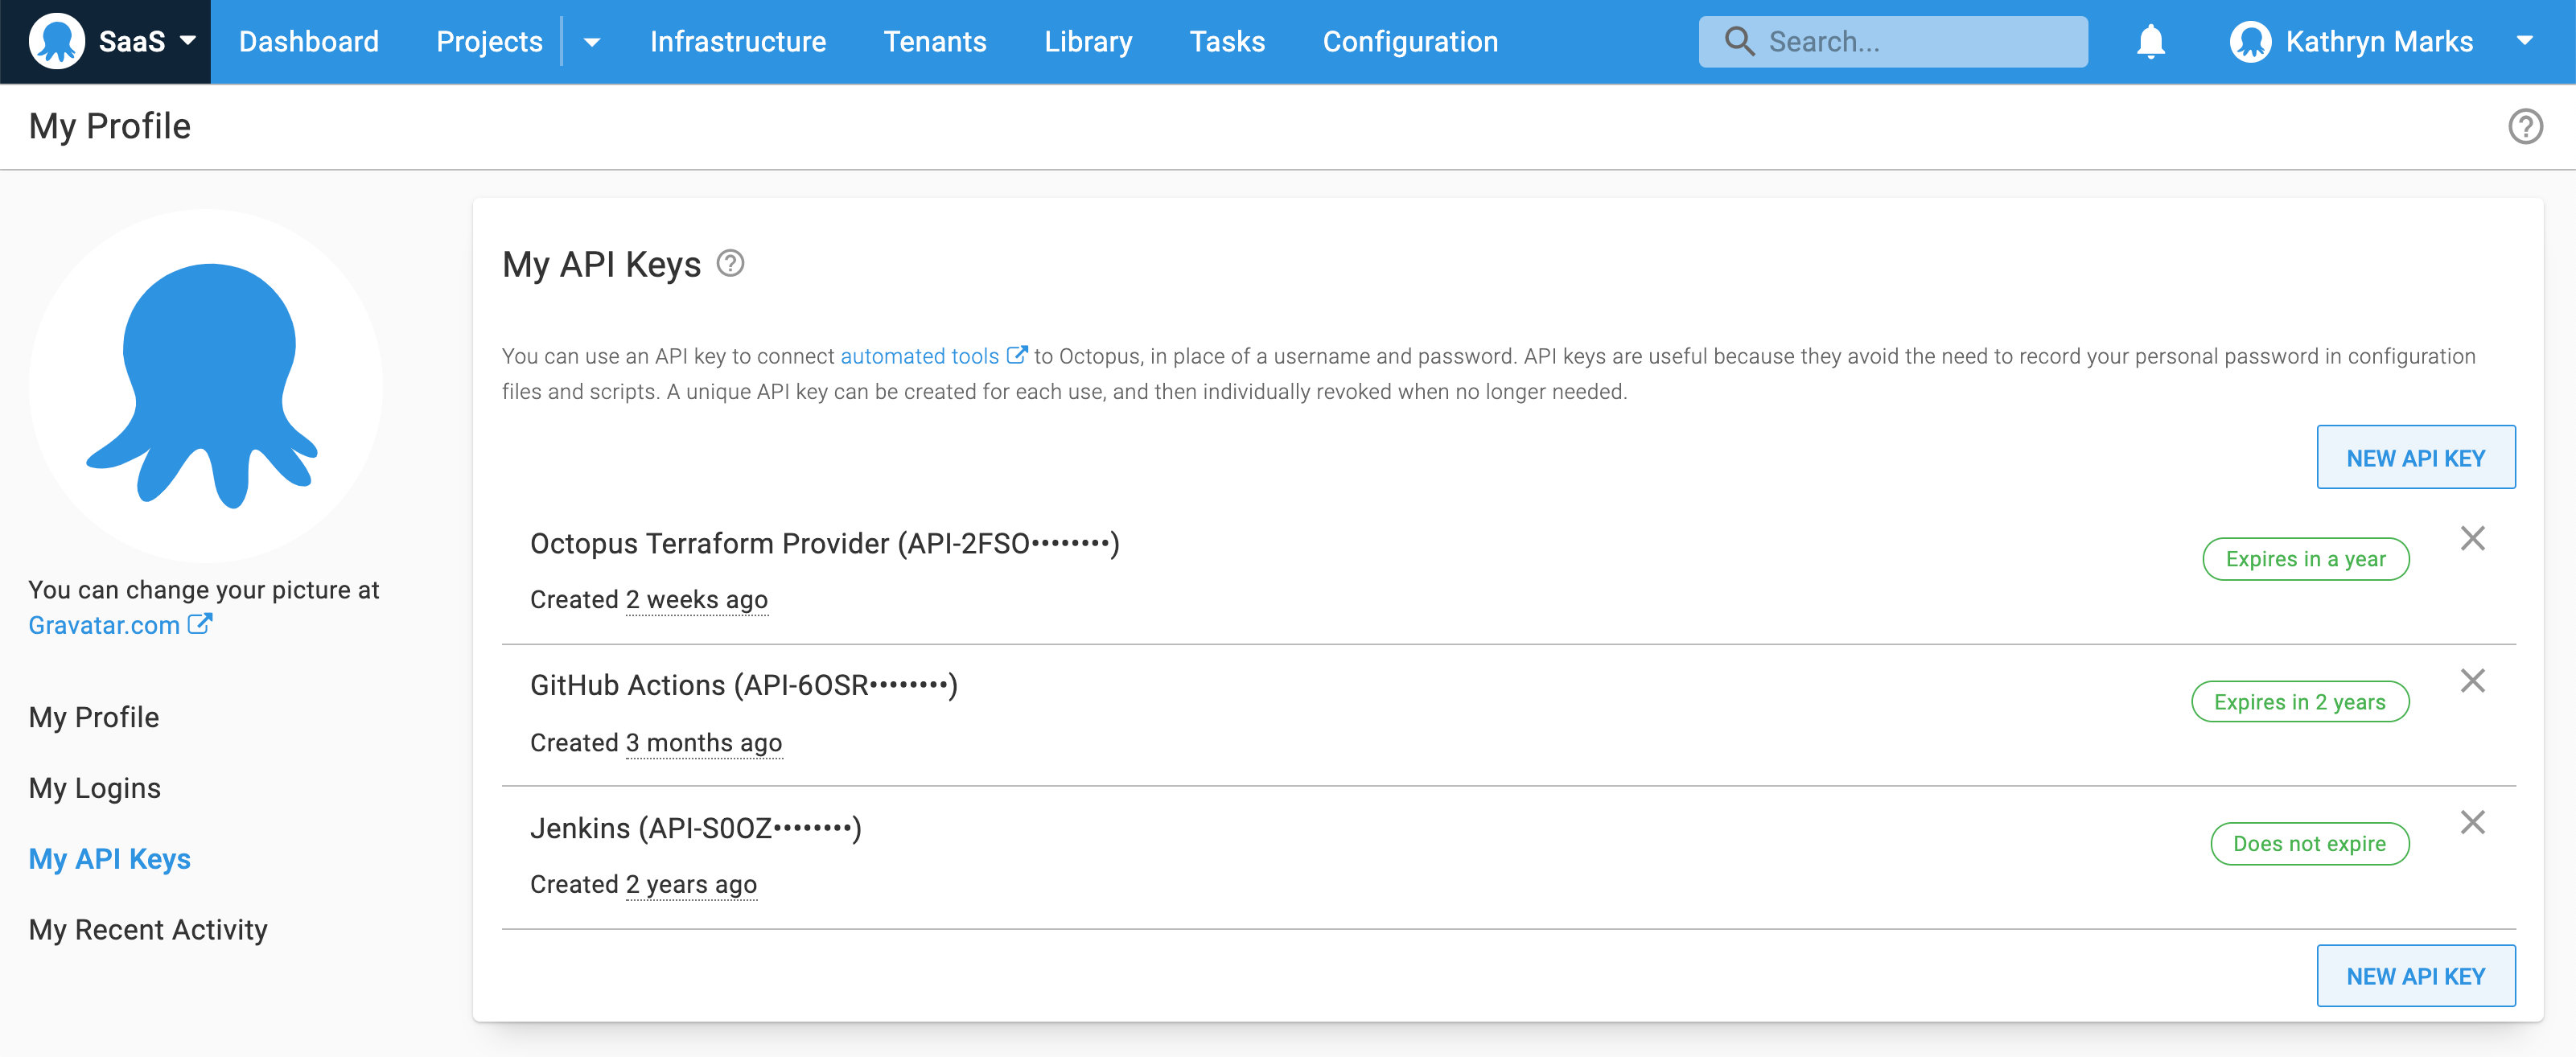
Task: Open the Configuration menu item
Action: (x=1410, y=41)
